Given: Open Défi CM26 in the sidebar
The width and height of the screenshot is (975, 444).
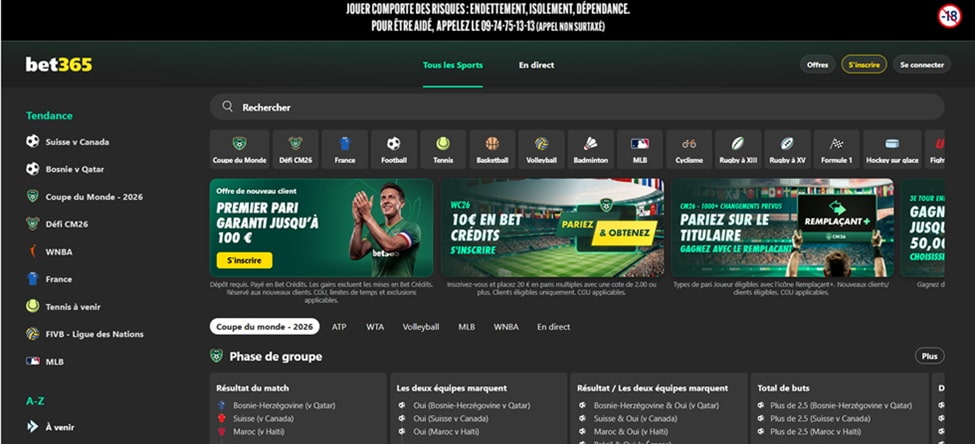Looking at the screenshot, I should [x=67, y=224].
